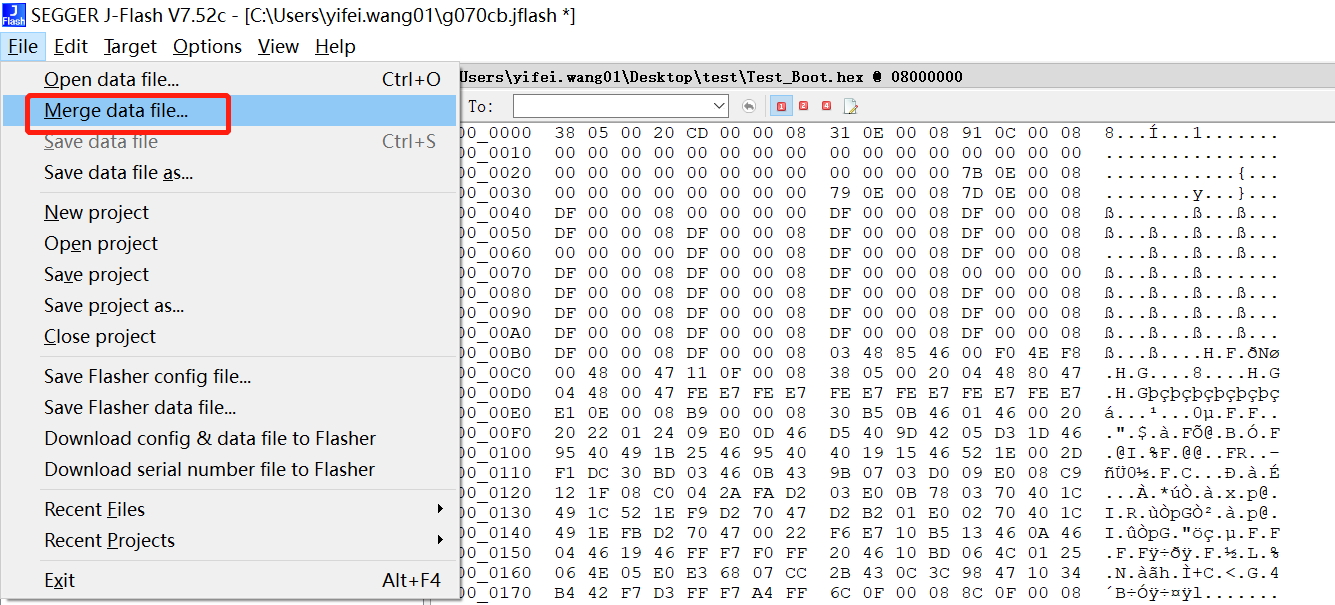Open the Go To address combo box dropdown
This screenshot has width=1335, height=605.
pos(719,106)
